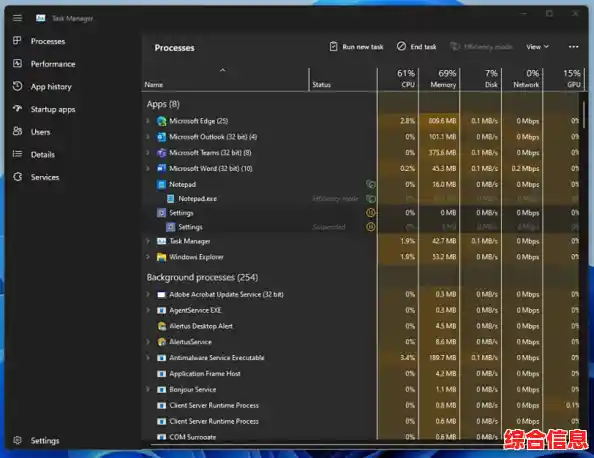Image resolution: width=594 pixels, height=458 pixels.
Task: Click the efficiency leaf icon on Notepad row
Action: (x=371, y=184)
